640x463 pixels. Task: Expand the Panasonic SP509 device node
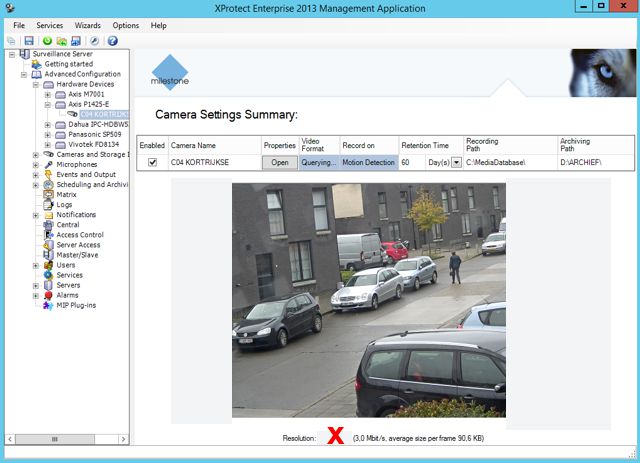48,135
